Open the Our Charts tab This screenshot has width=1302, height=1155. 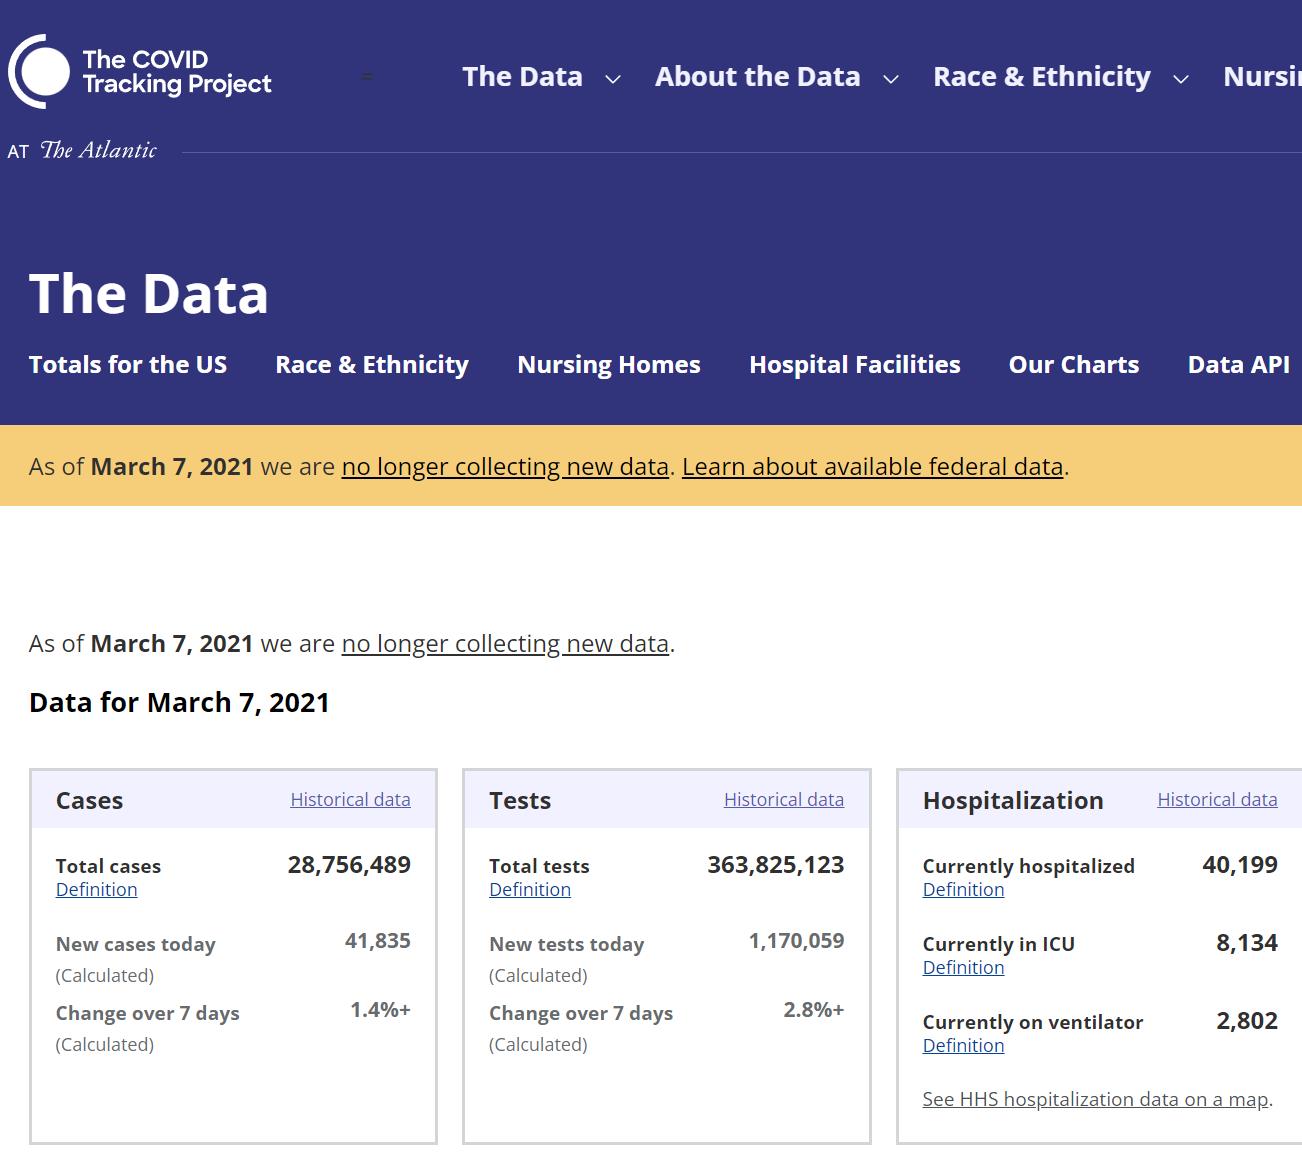[x=1073, y=365]
